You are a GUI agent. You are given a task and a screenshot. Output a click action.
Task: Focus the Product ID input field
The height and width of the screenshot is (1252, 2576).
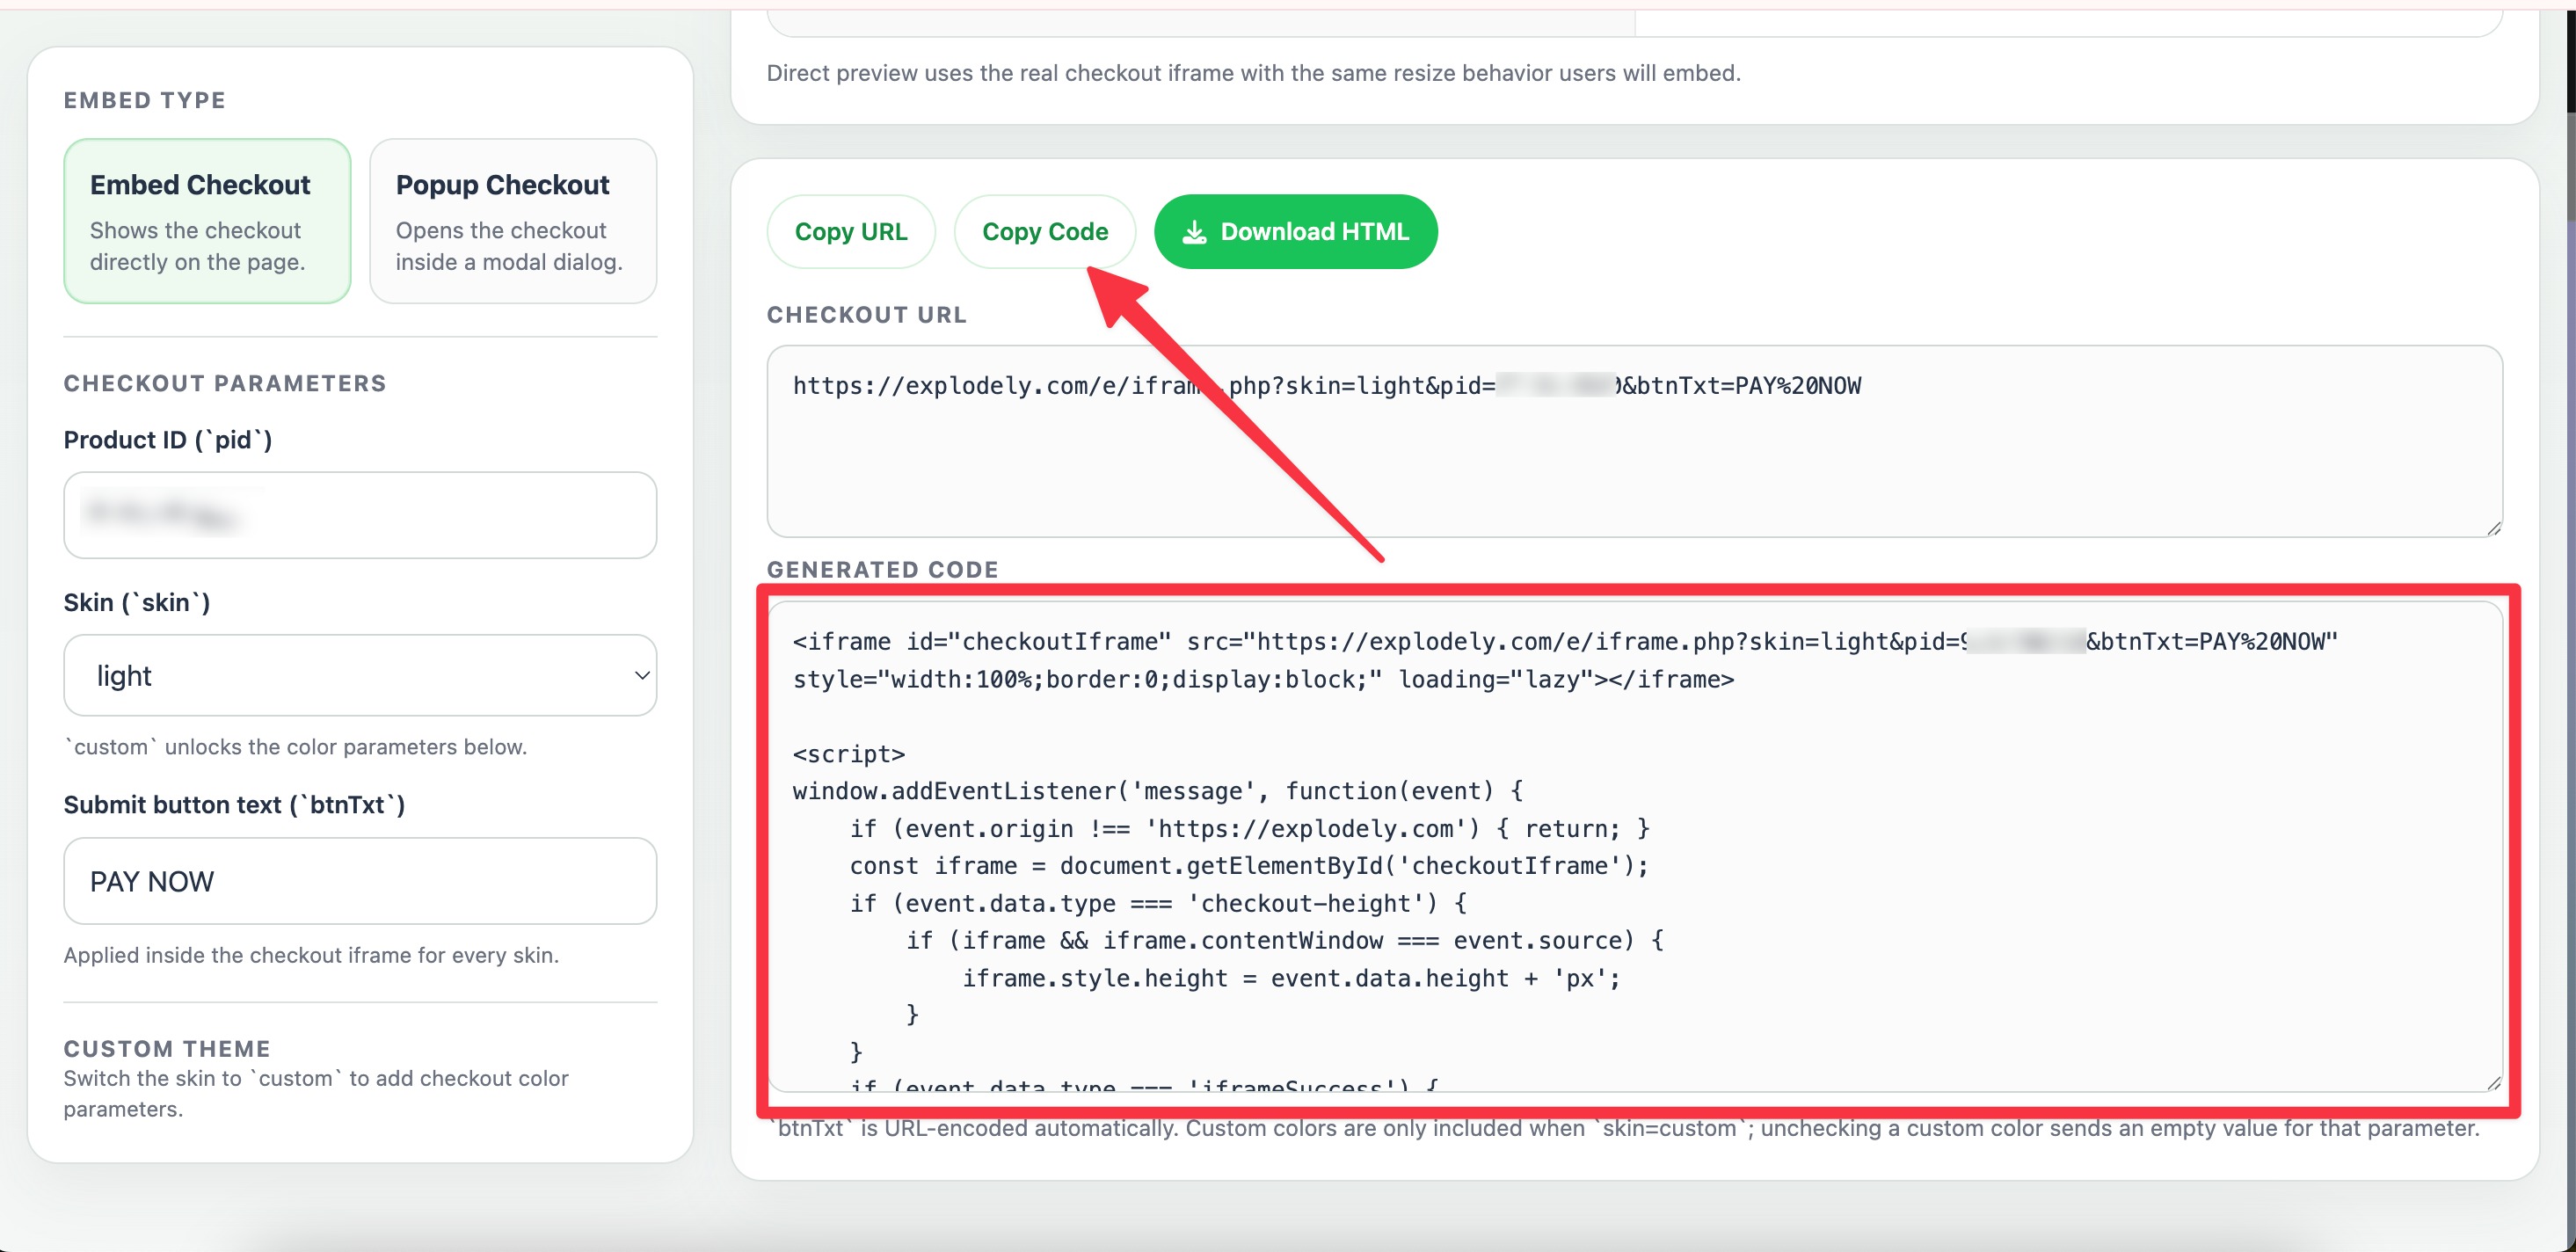[x=359, y=515]
